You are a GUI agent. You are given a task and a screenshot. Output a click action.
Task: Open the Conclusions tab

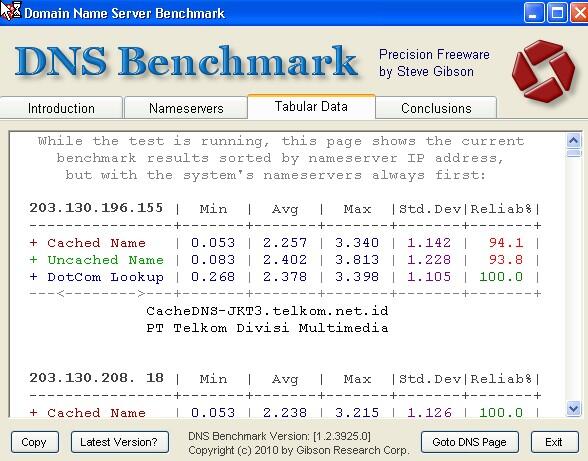(436, 108)
